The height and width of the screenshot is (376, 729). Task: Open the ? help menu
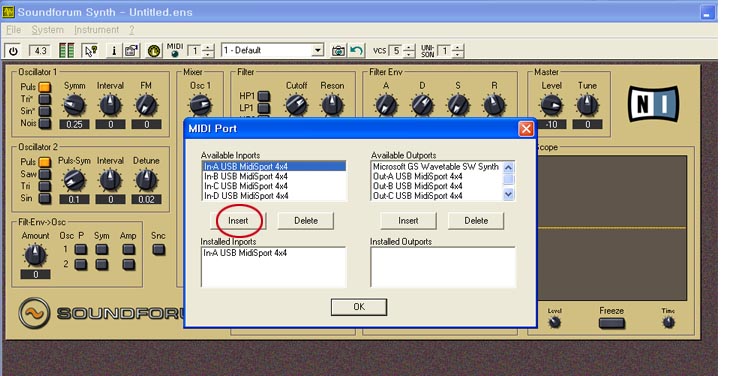click(132, 30)
